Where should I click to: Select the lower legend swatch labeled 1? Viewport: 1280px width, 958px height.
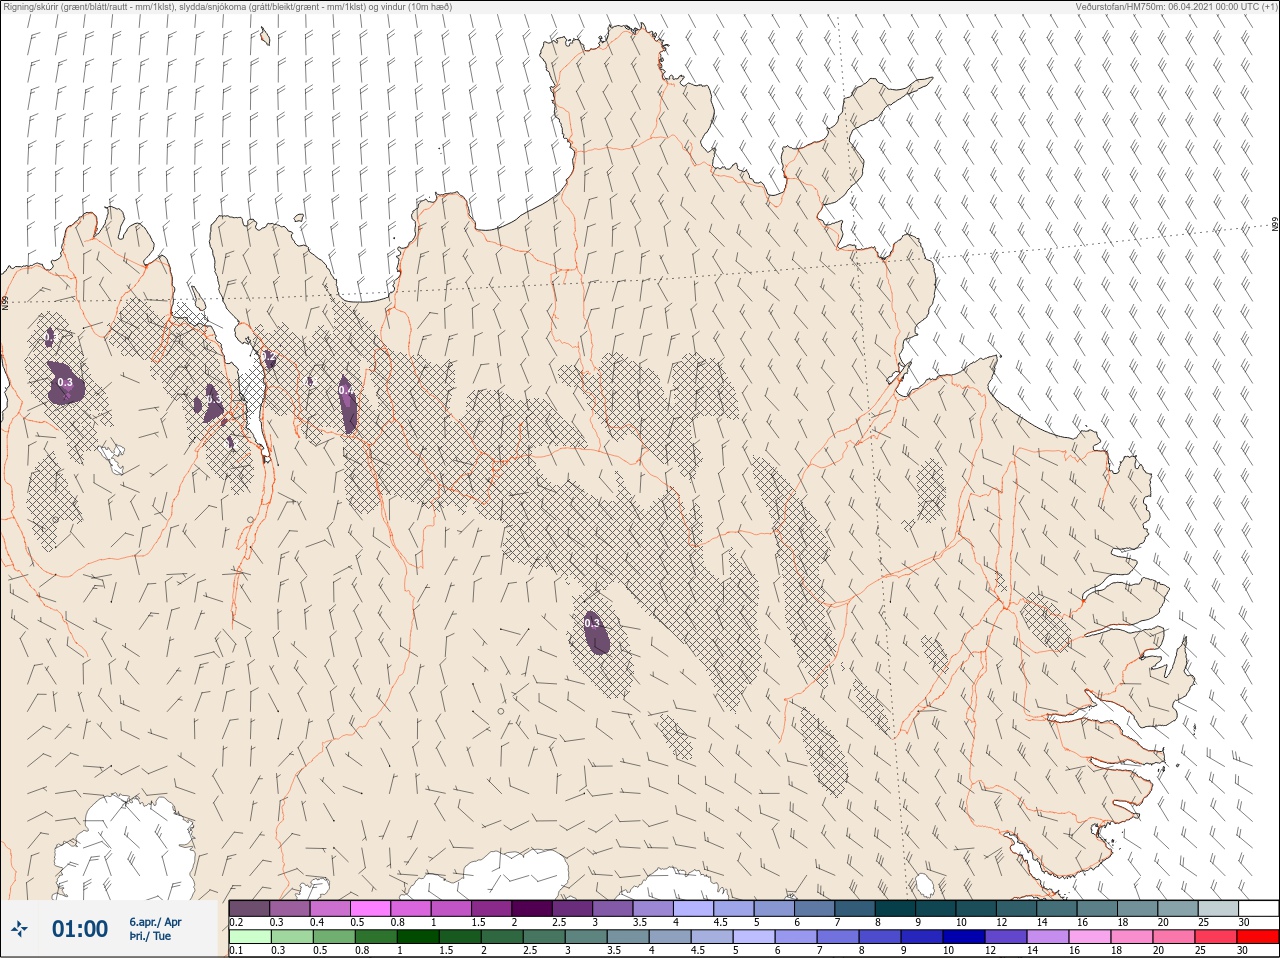[x=417, y=937]
